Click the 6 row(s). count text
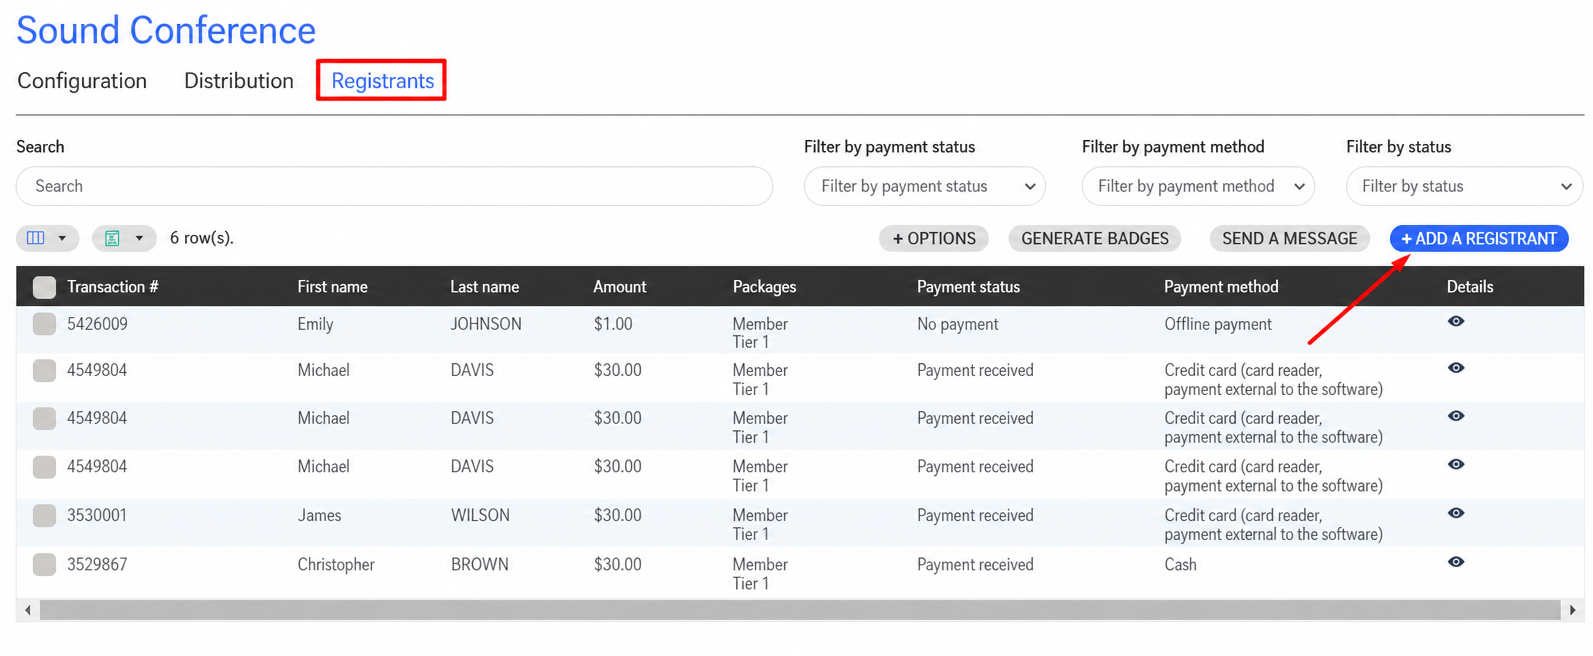The height and width of the screenshot is (656, 1593). click(x=202, y=238)
